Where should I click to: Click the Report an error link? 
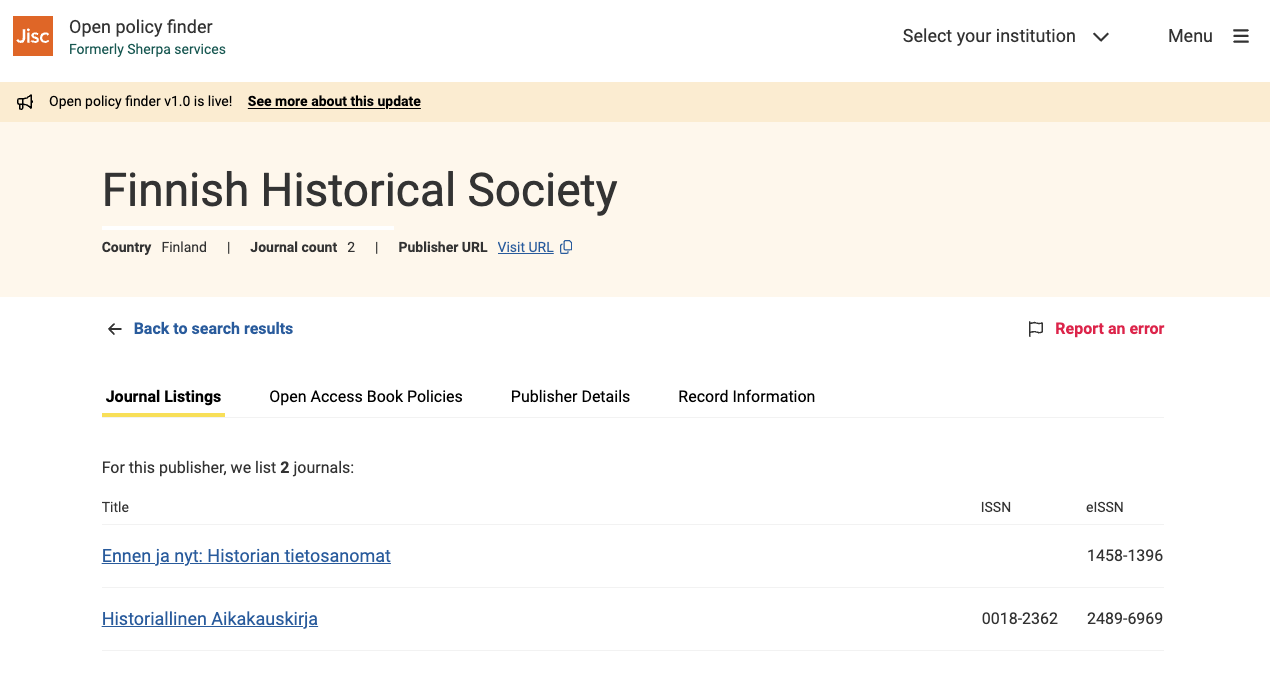click(x=1109, y=329)
